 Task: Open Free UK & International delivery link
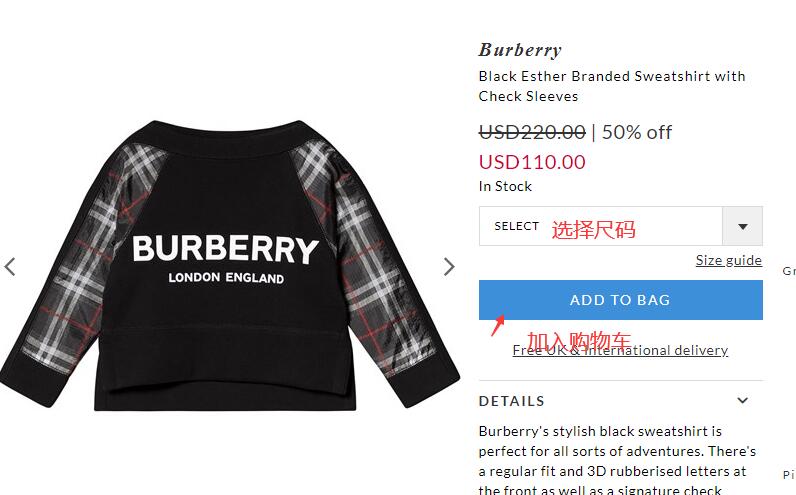tap(620, 350)
